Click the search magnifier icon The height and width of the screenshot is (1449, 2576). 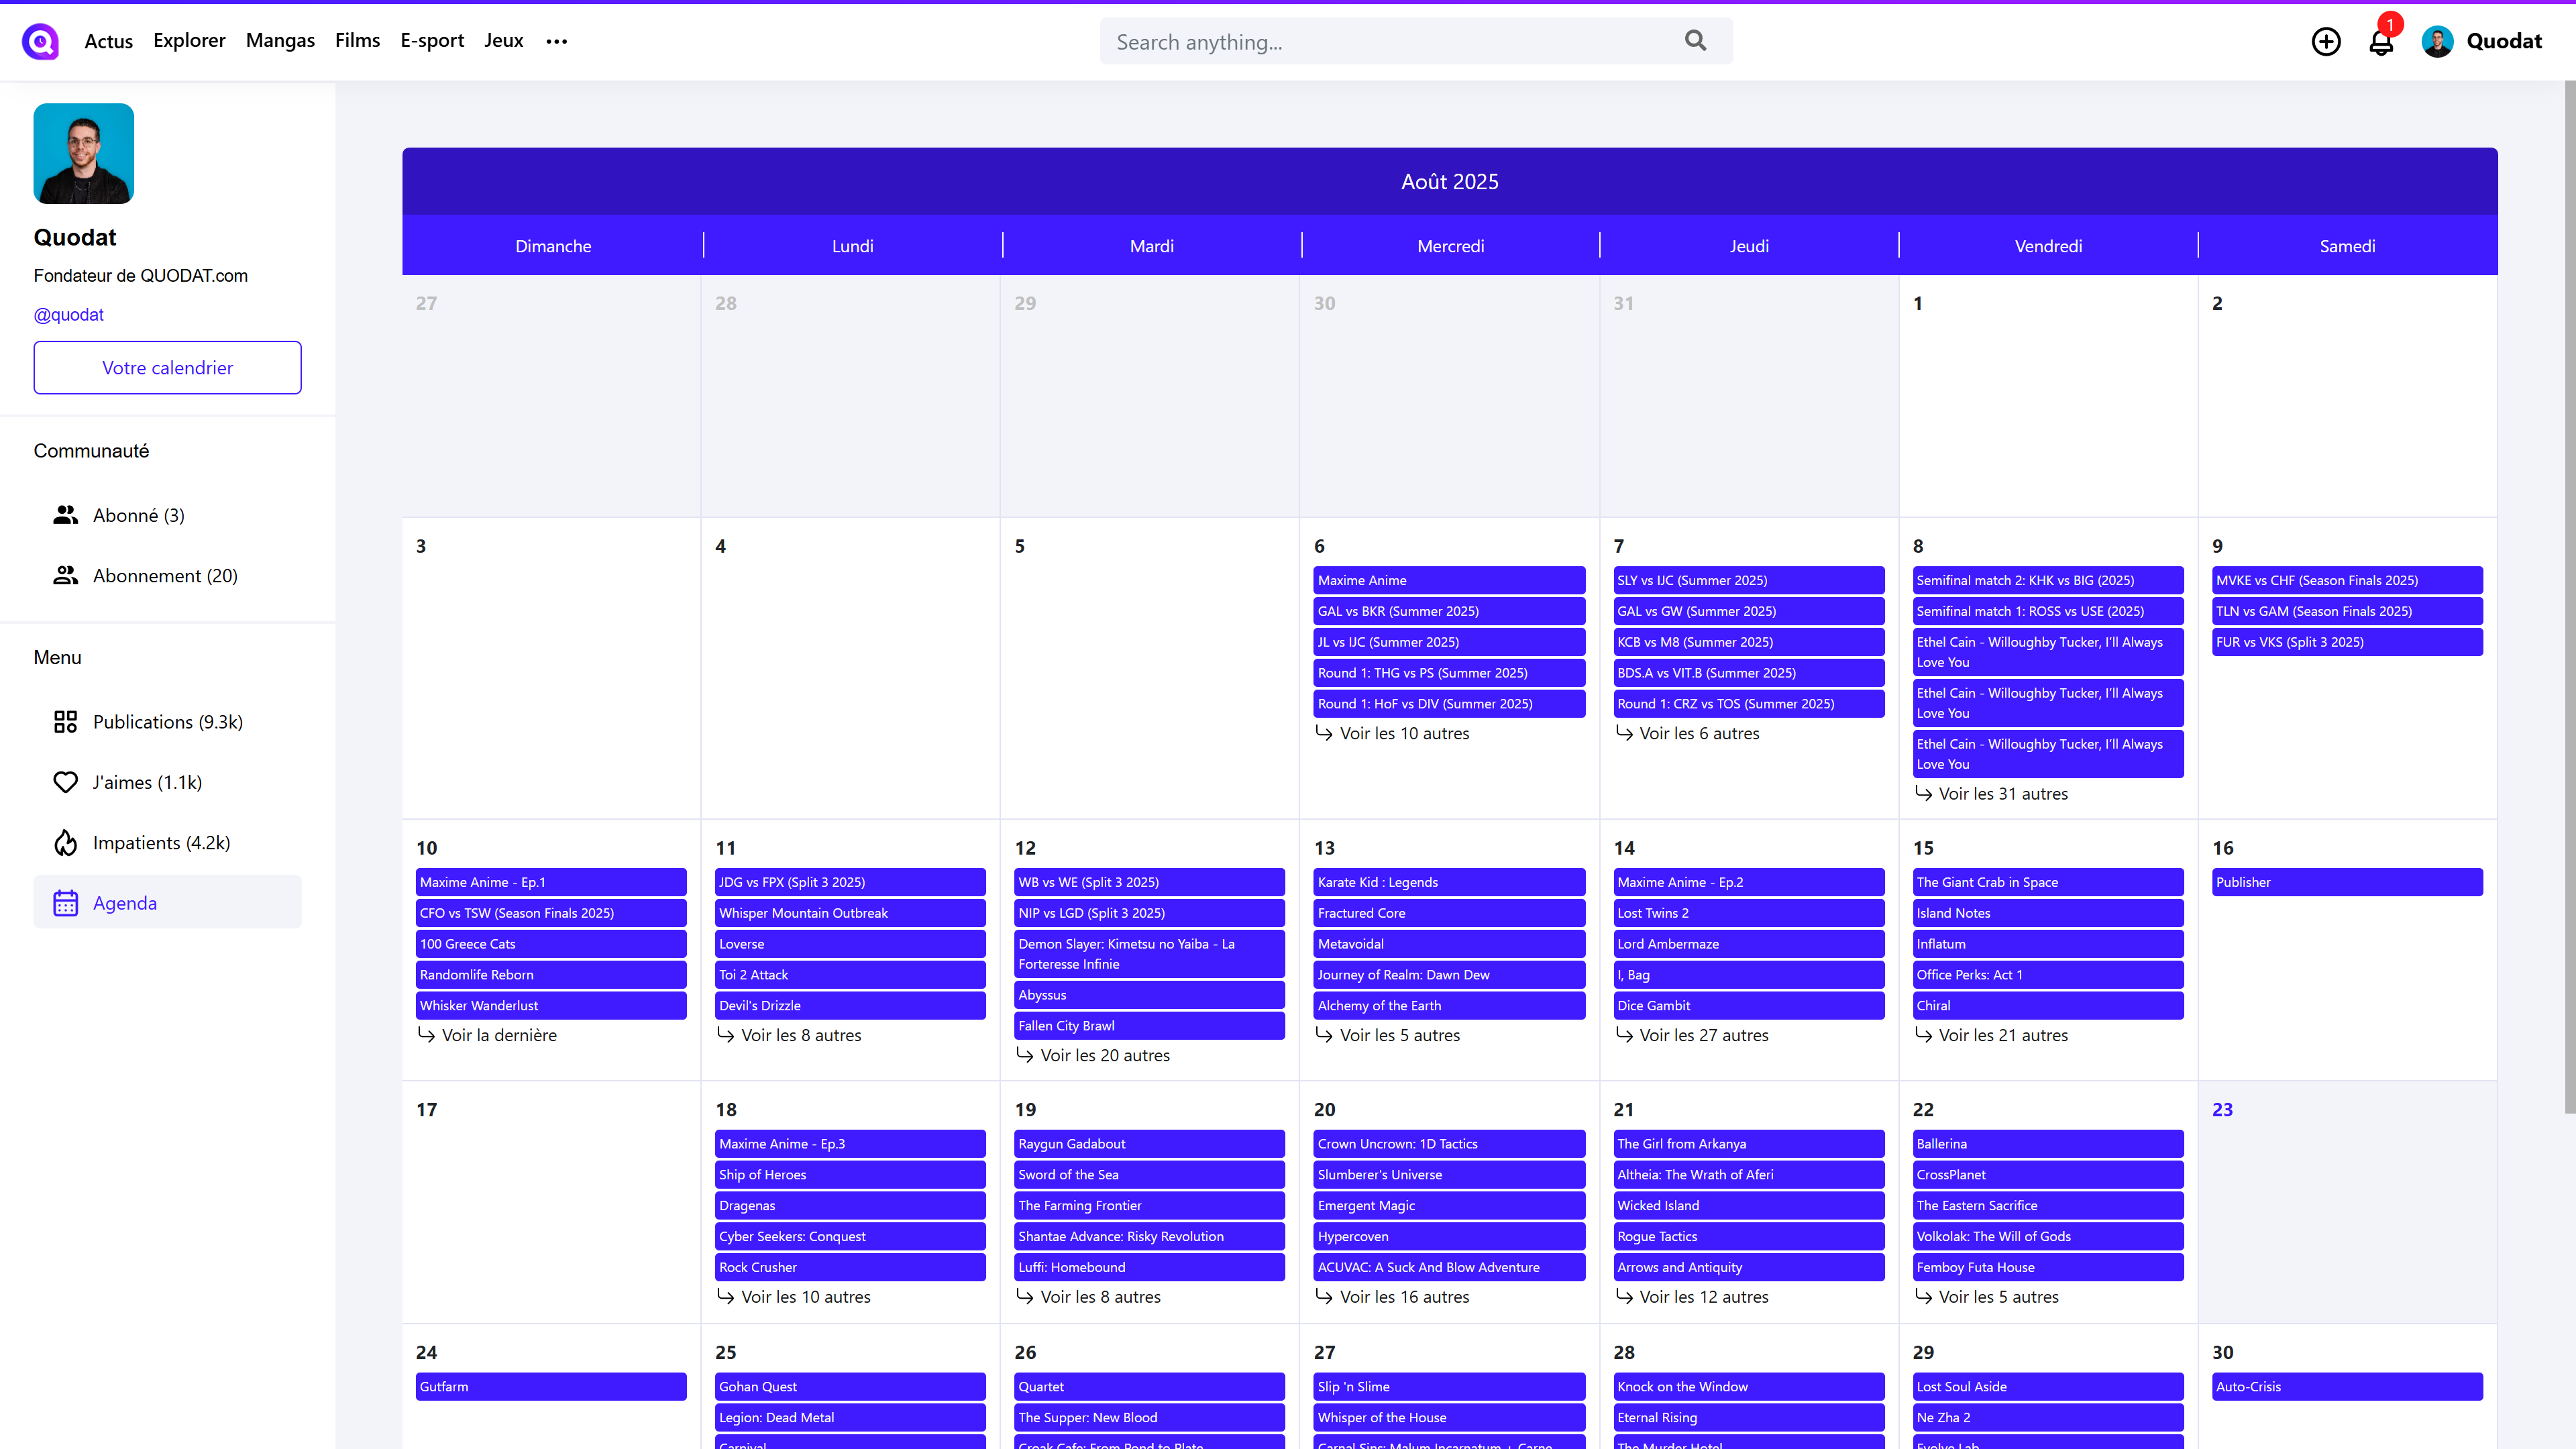[x=1695, y=41]
